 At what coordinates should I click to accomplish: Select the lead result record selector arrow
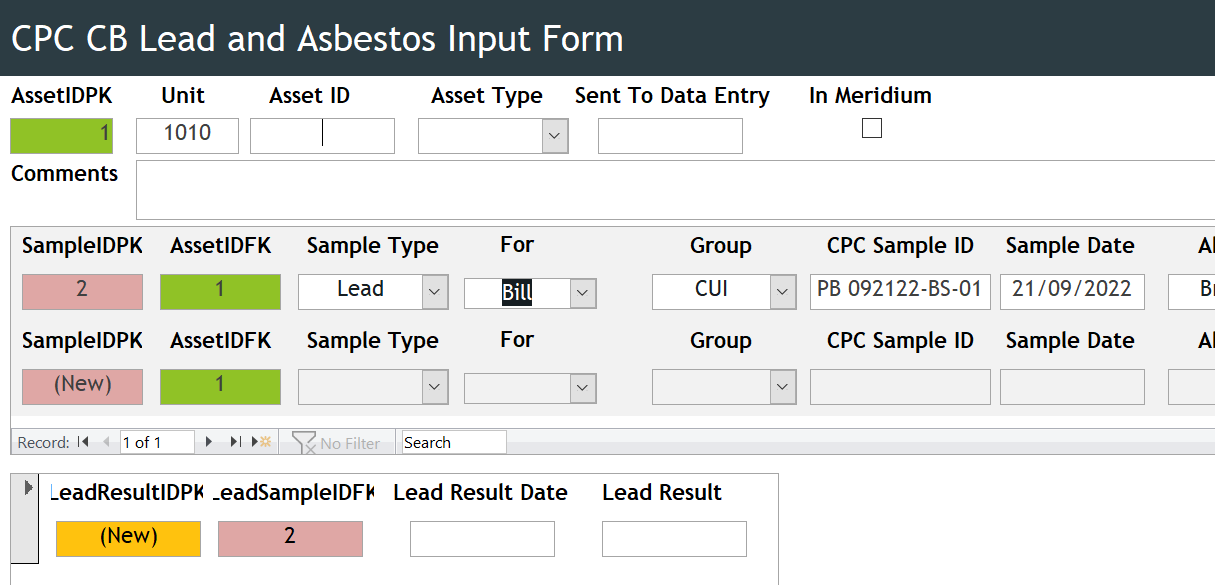(x=28, y=486)
